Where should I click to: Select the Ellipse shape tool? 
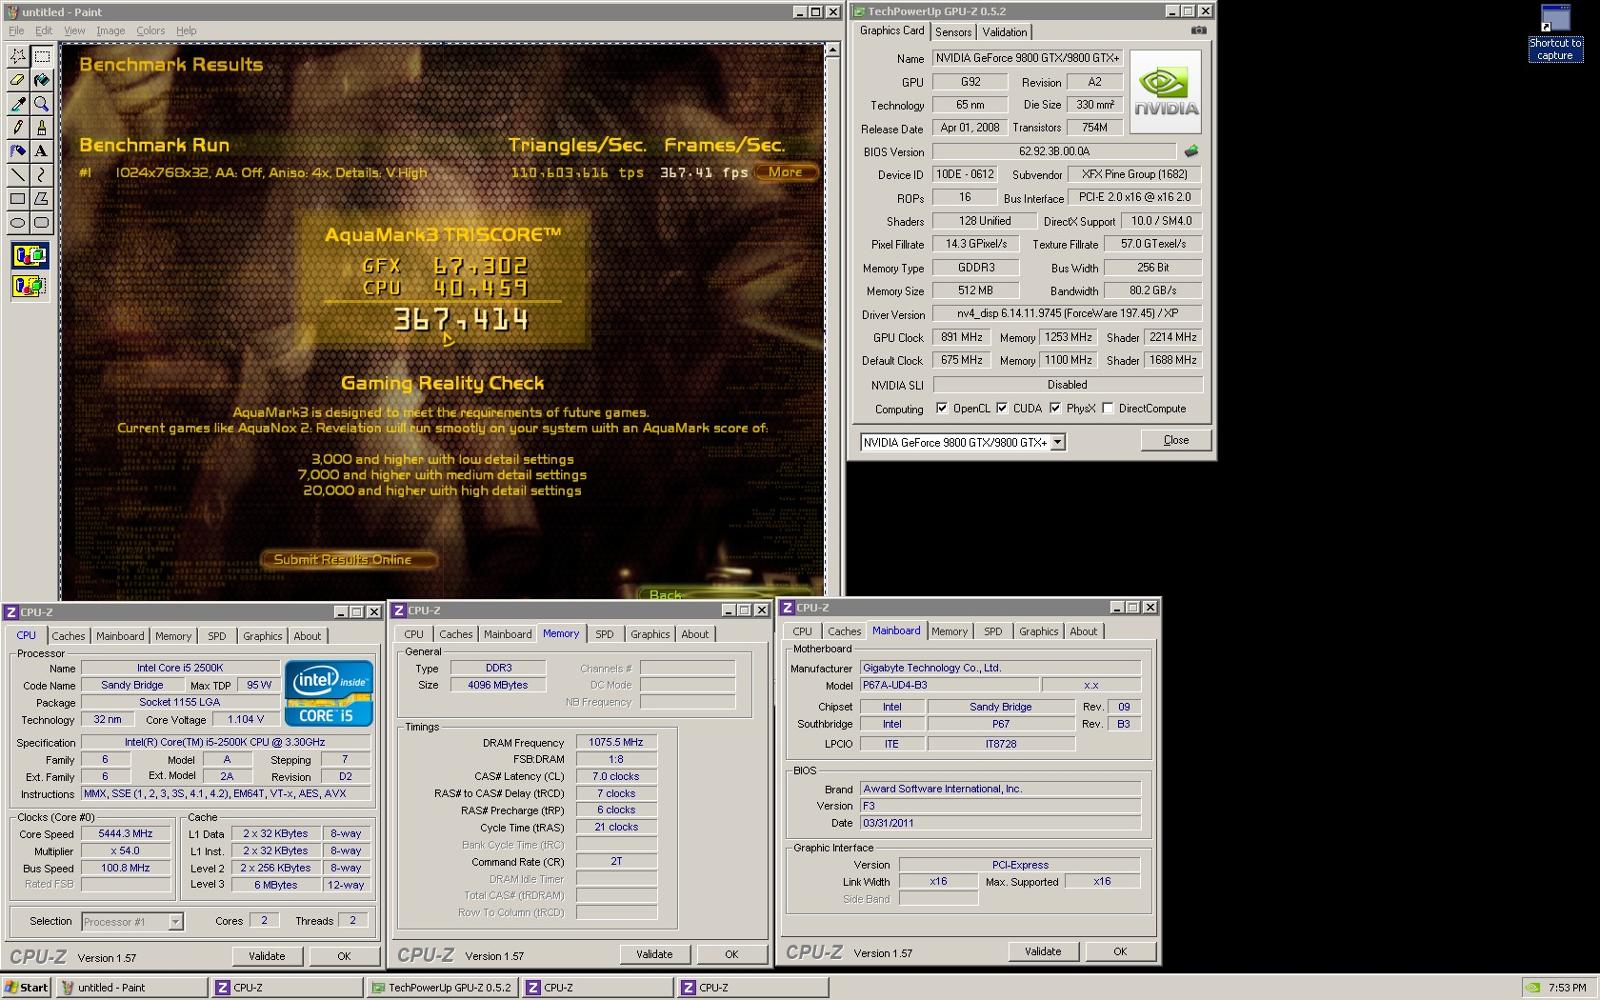[18, 222]
